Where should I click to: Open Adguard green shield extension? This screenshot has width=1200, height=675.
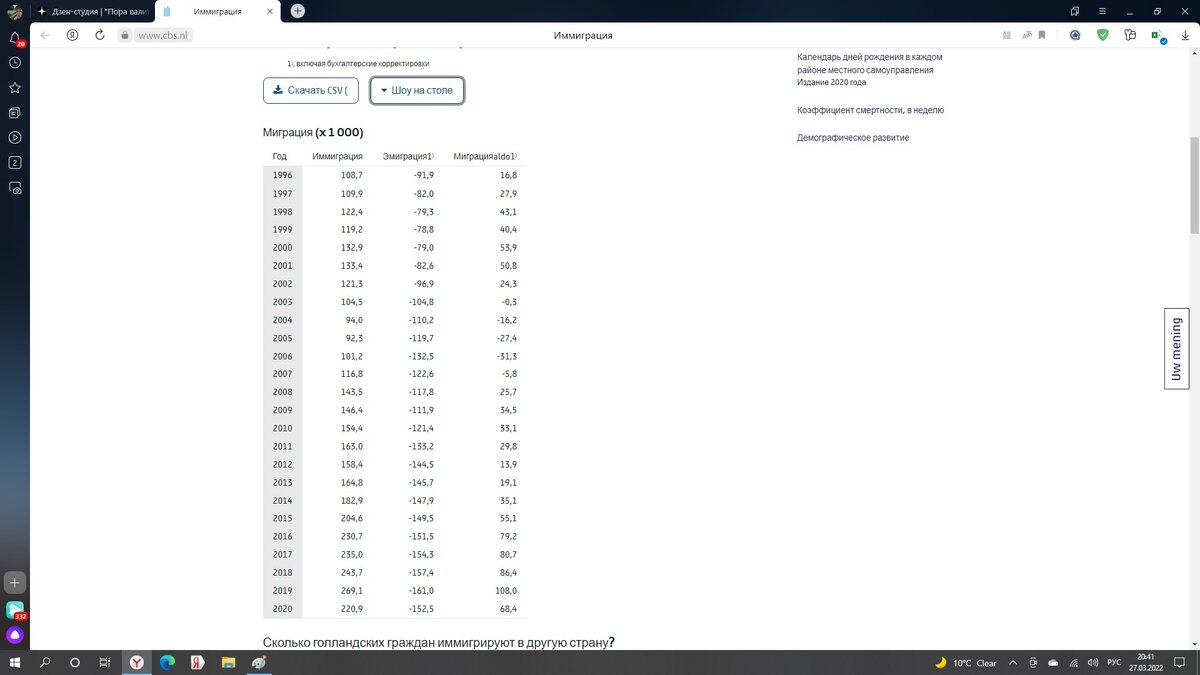tap(1103, 35)
